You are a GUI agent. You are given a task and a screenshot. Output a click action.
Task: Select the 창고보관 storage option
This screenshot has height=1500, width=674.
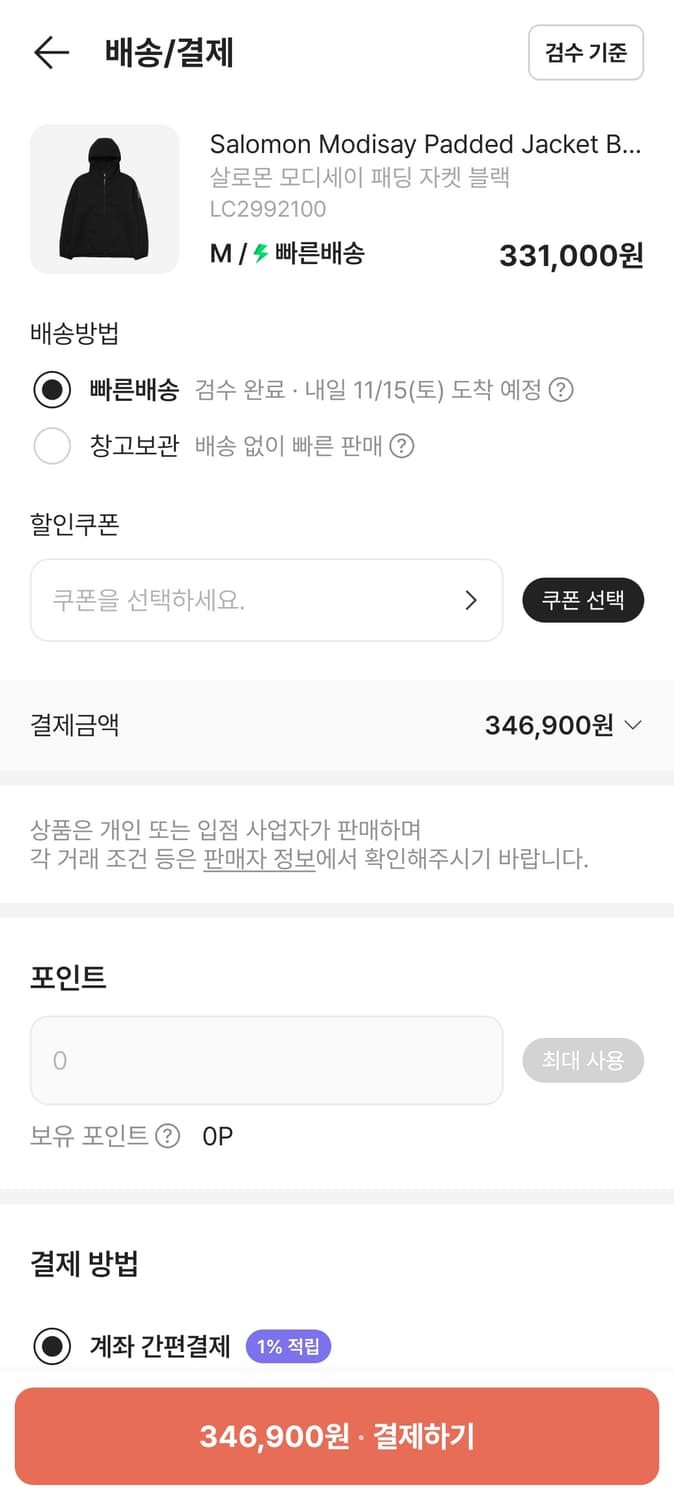click(x=53, y=446)
